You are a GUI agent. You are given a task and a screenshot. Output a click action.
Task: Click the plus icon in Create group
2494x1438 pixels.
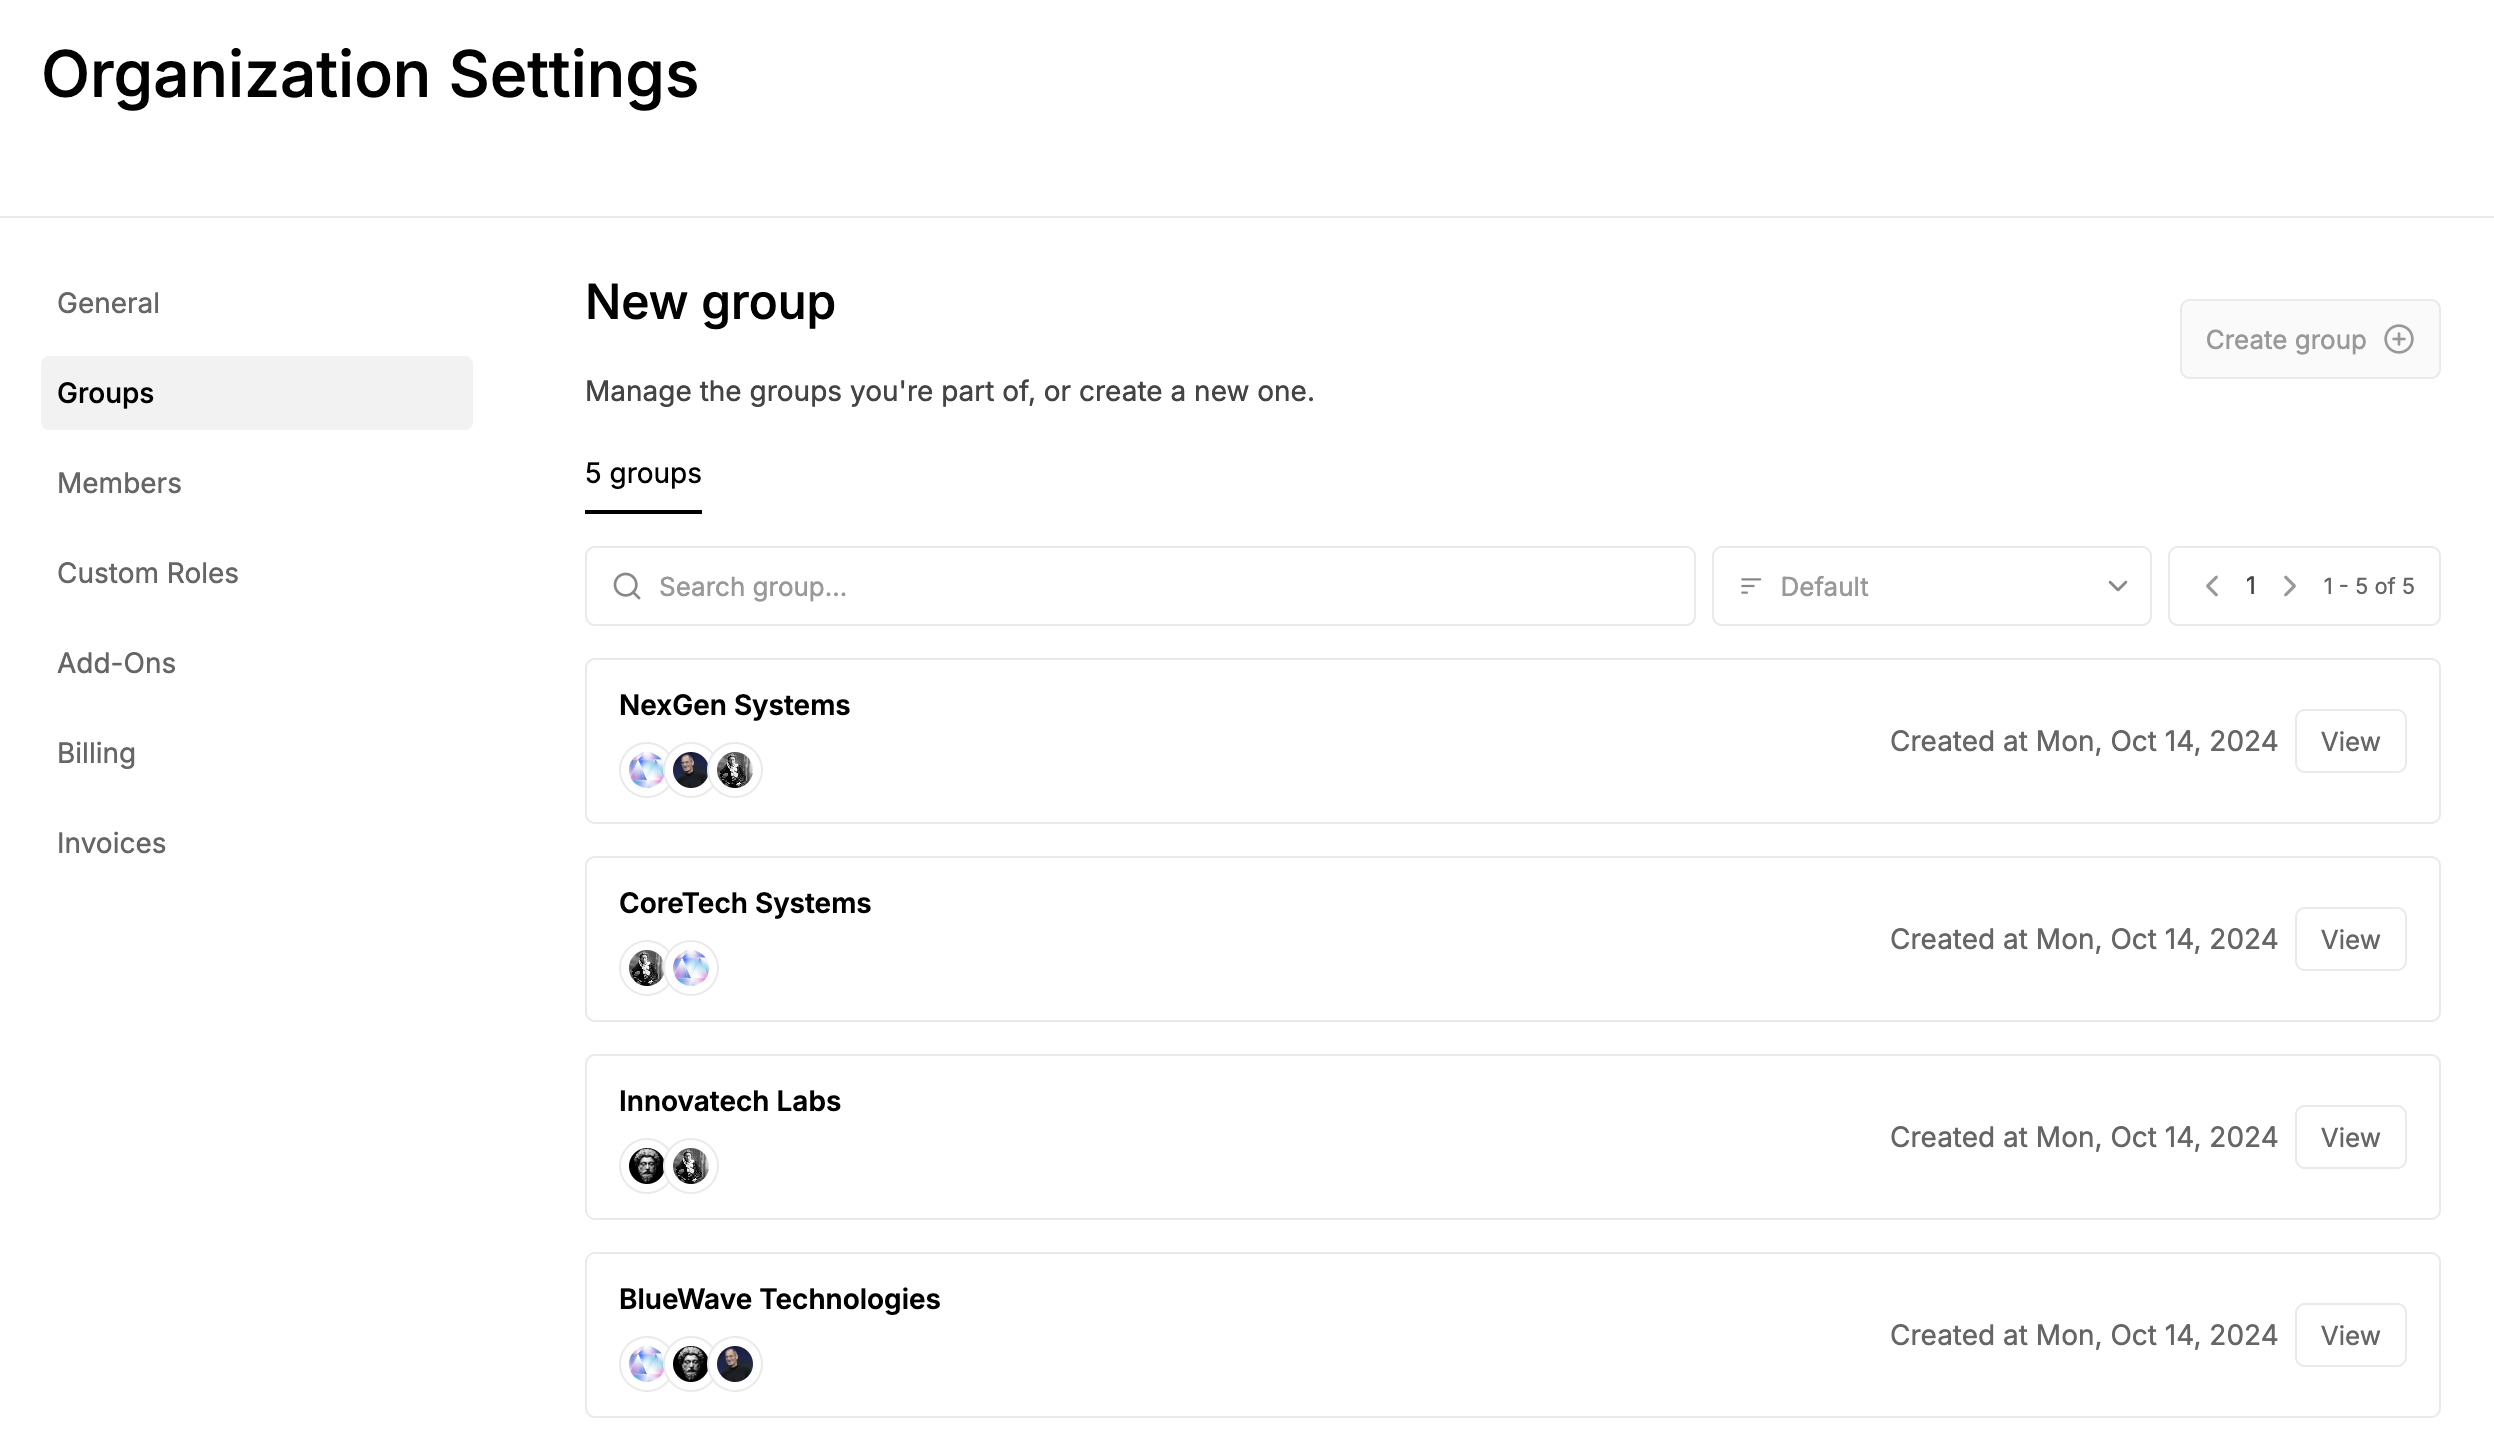(2399, 339)
